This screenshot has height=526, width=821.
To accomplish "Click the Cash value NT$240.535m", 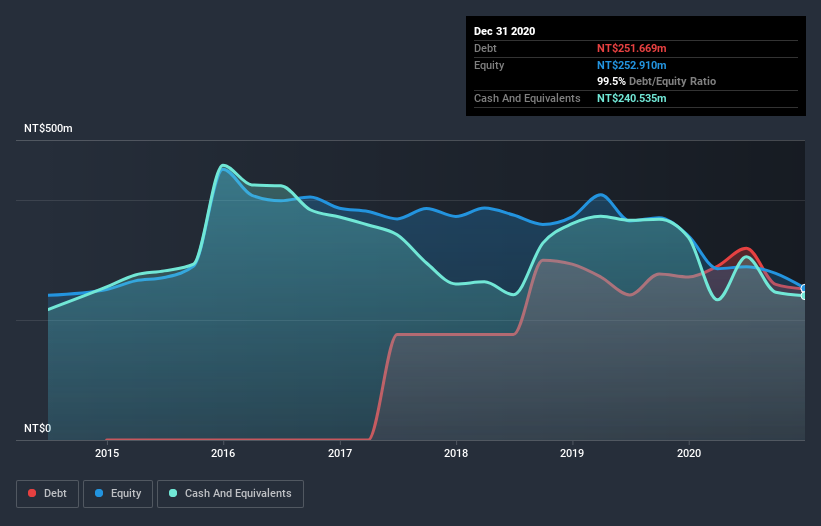I will tap(631, 98).
